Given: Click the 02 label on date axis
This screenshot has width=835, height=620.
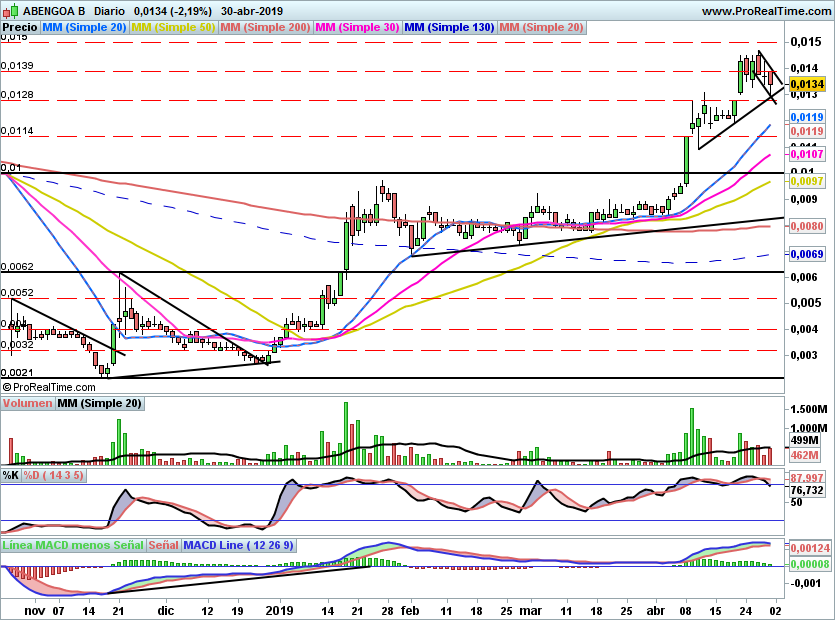Looking at the screenshot, I should point(775,611).
